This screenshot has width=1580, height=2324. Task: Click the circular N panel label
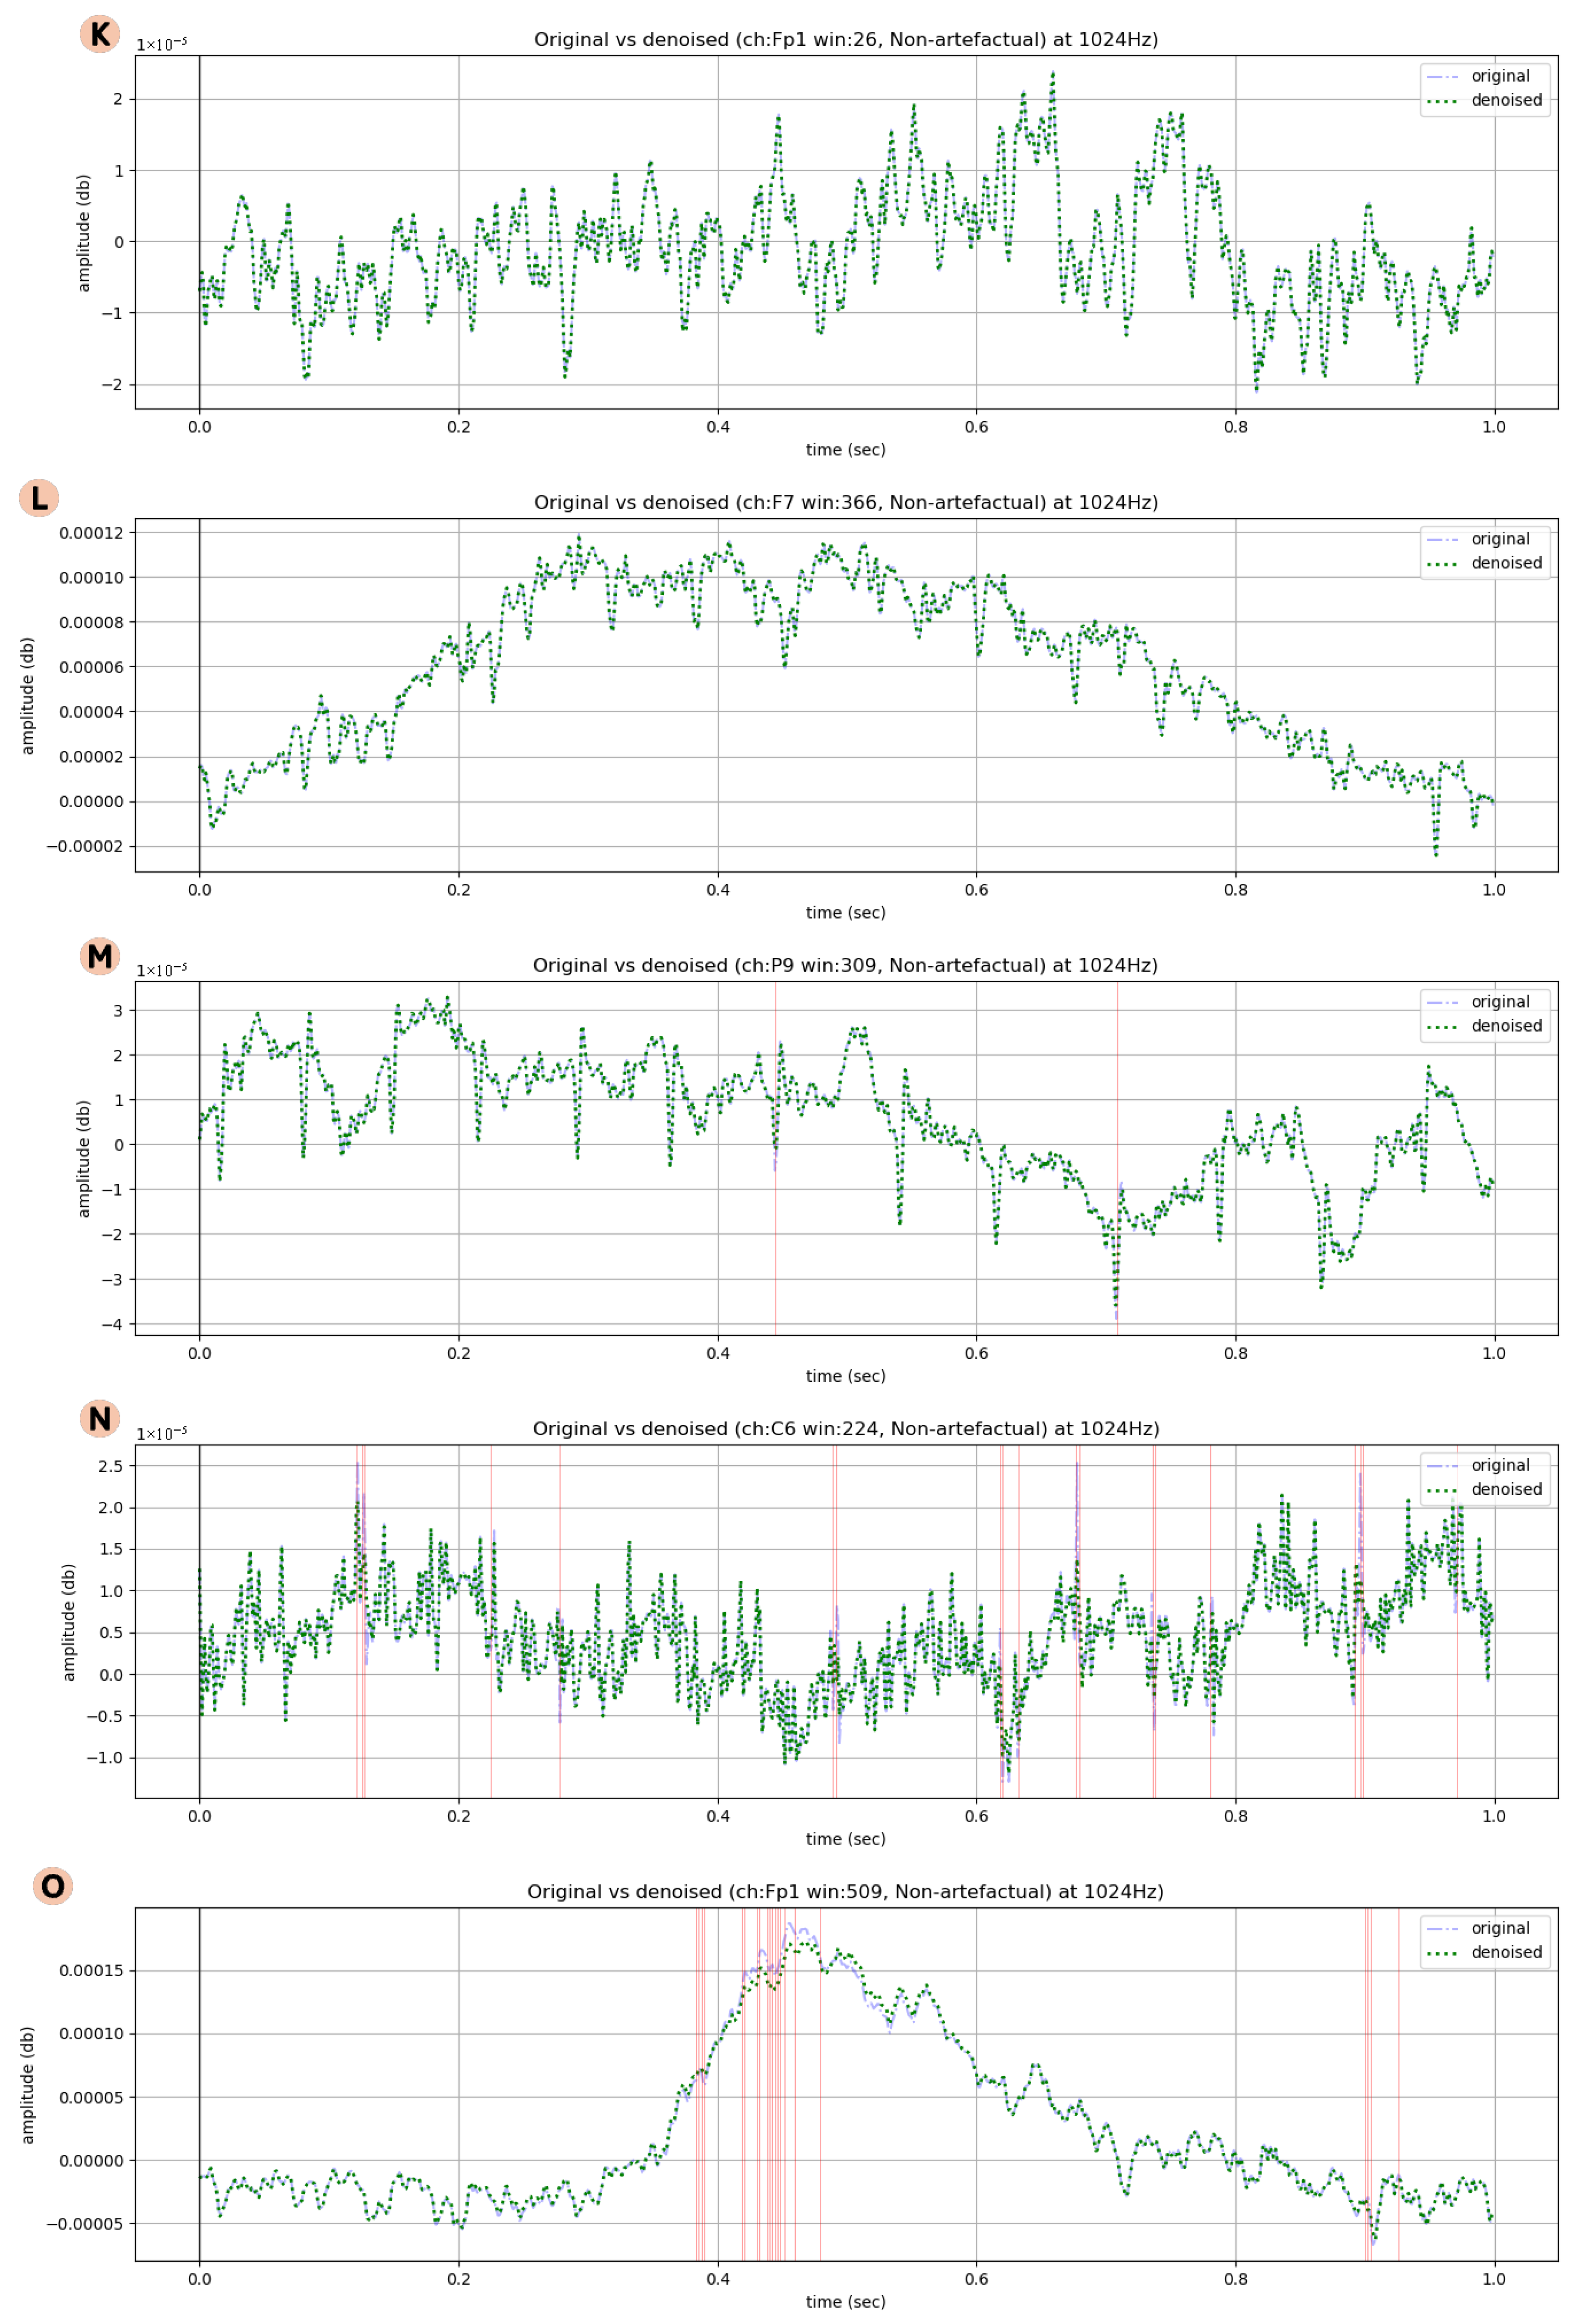99,1419
